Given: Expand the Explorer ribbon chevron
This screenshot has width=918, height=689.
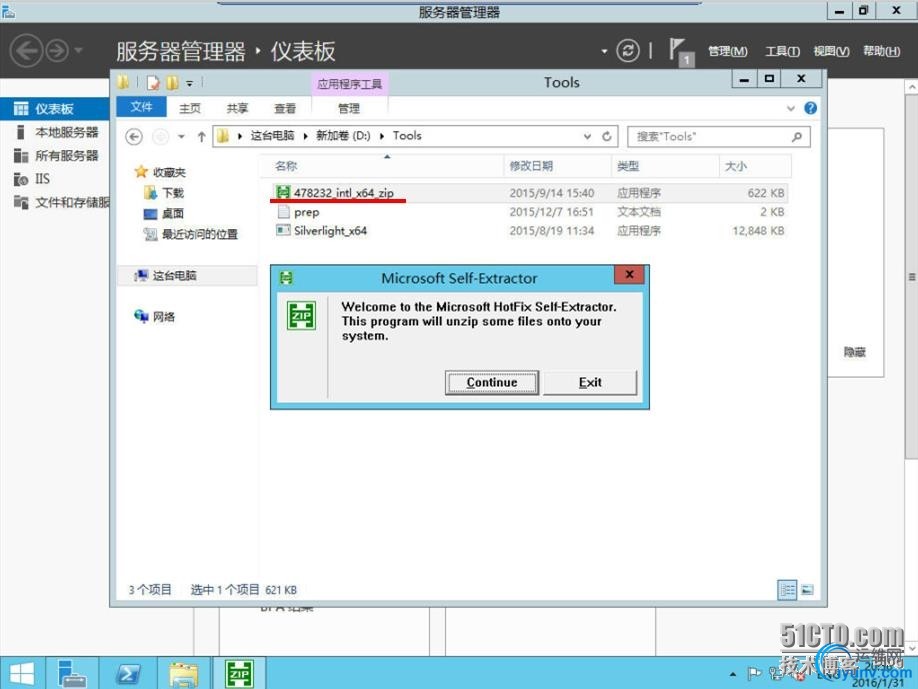Looking at the screenshot, I should (791, 108).
